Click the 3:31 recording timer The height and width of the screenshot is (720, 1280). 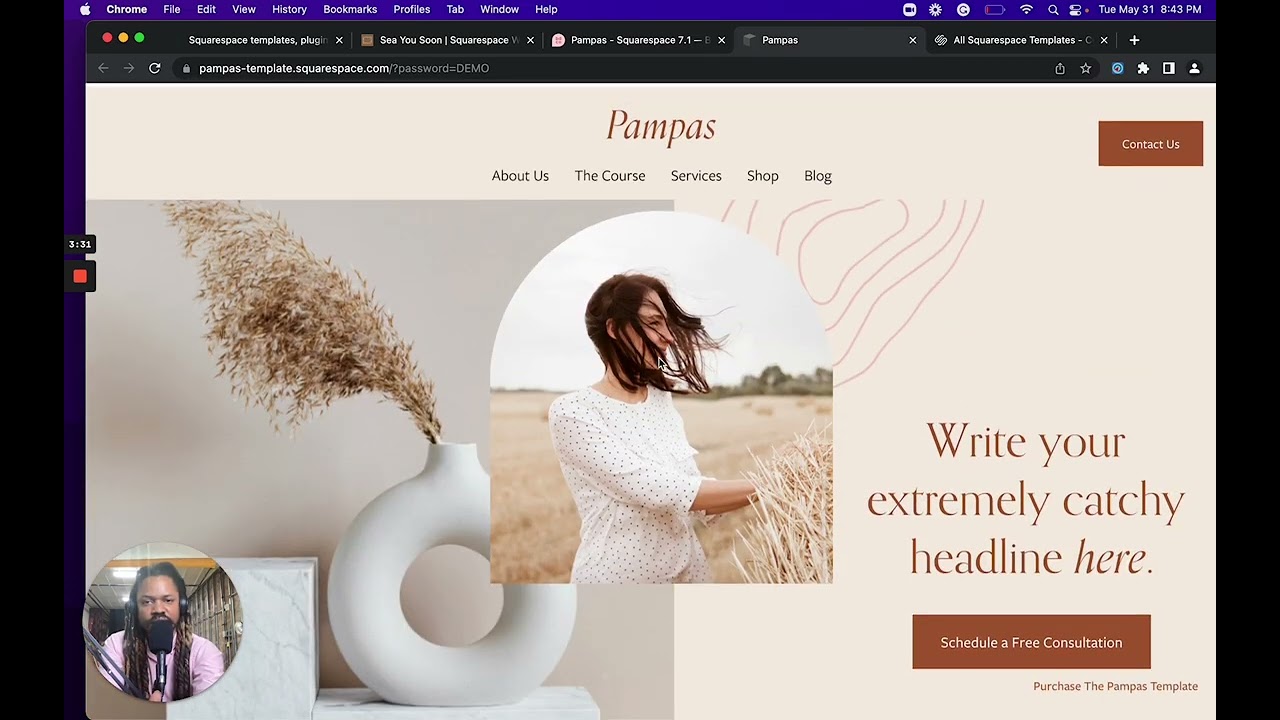(80, 244)
